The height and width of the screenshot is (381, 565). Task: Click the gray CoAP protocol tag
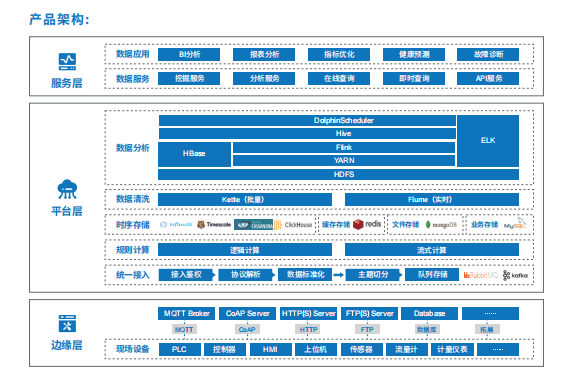(247, 329)
